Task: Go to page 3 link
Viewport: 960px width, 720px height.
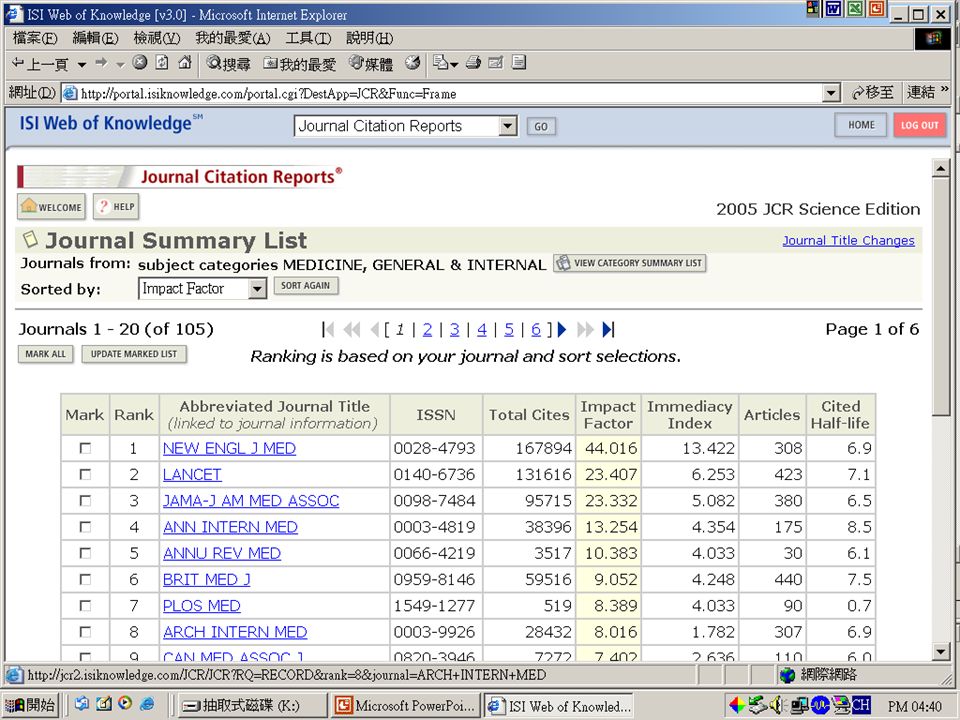Action: [455, 330]
